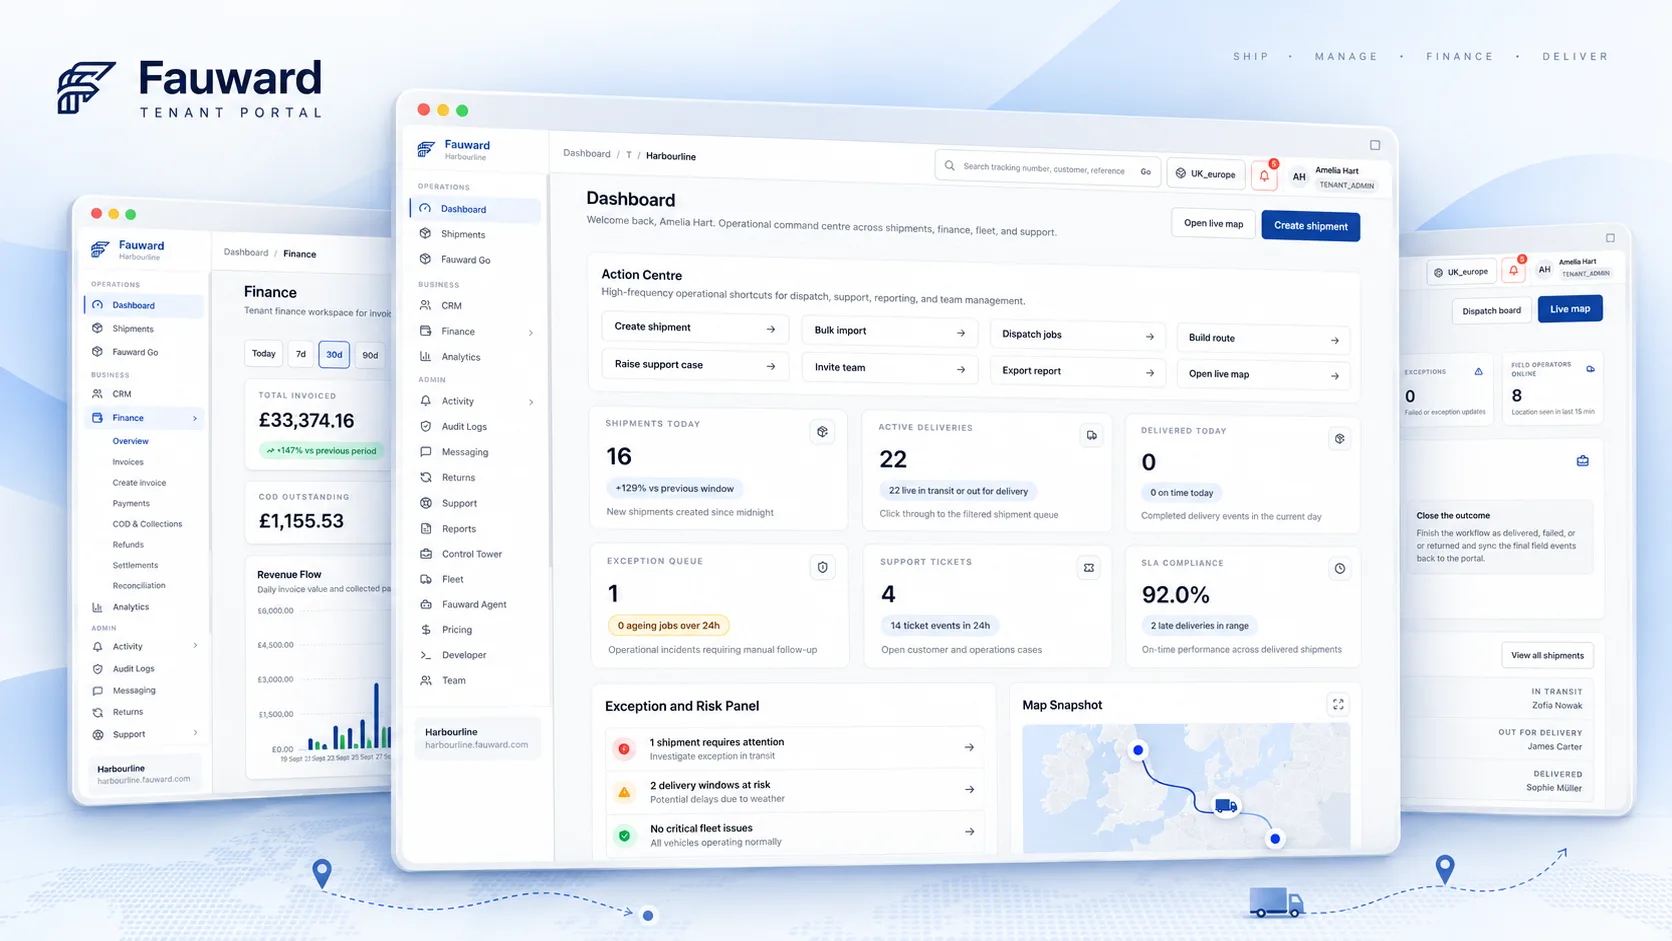Click the red alert icon for shipment attention
The image size is (1672, 941).
pos(624,748)
